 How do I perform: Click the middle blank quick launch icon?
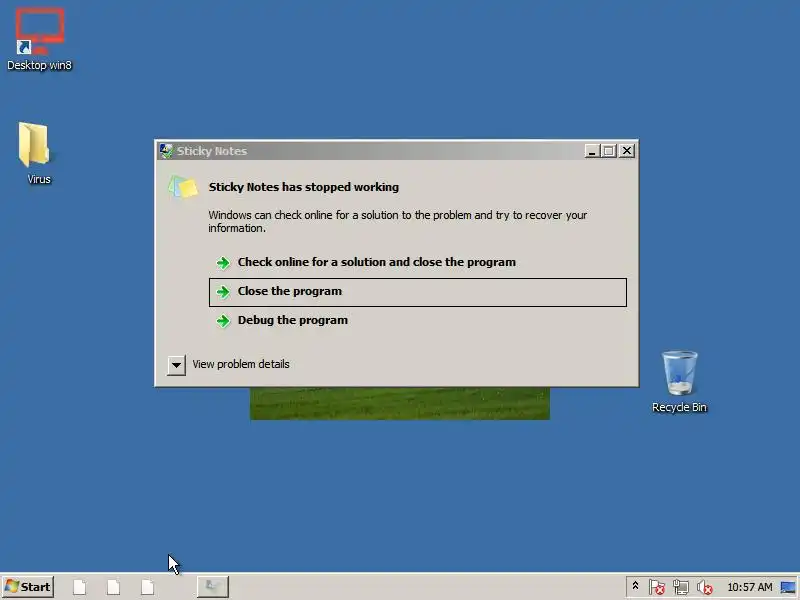pyautogui.click(x=113, y=587)
